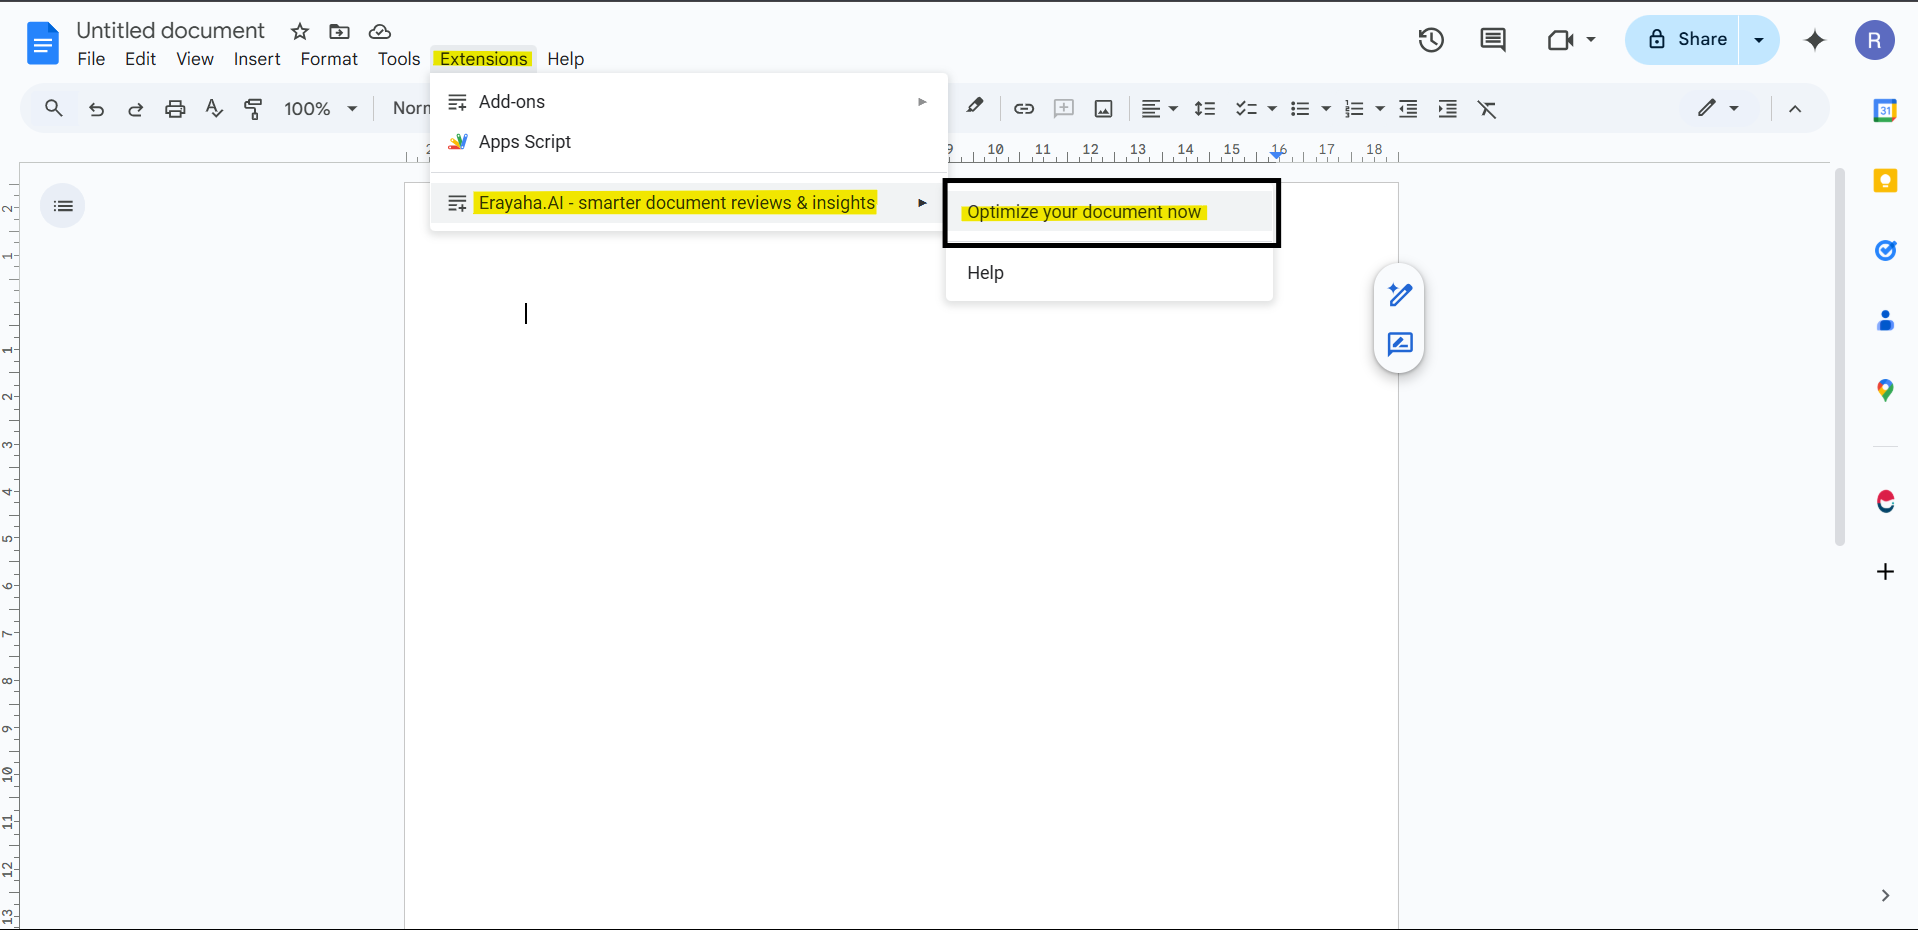Open paragraph style Normal text dropdown
Screen dimensions: 1918x930
coord(410,108)
